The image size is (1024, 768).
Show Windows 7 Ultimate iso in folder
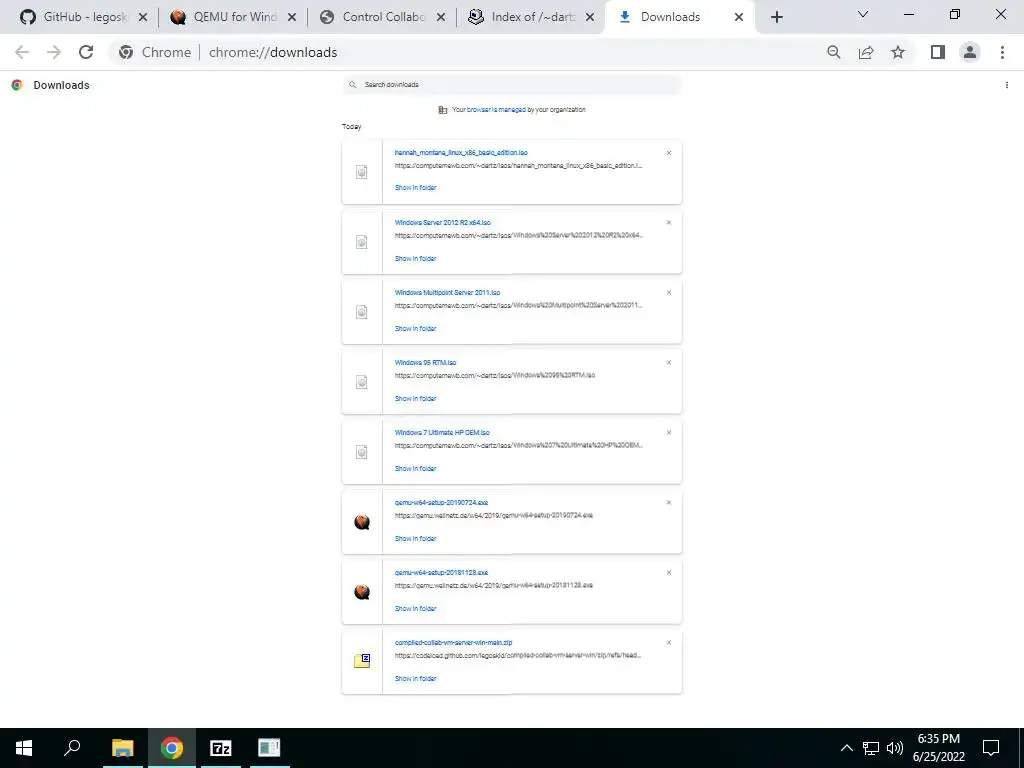(415, 468)
